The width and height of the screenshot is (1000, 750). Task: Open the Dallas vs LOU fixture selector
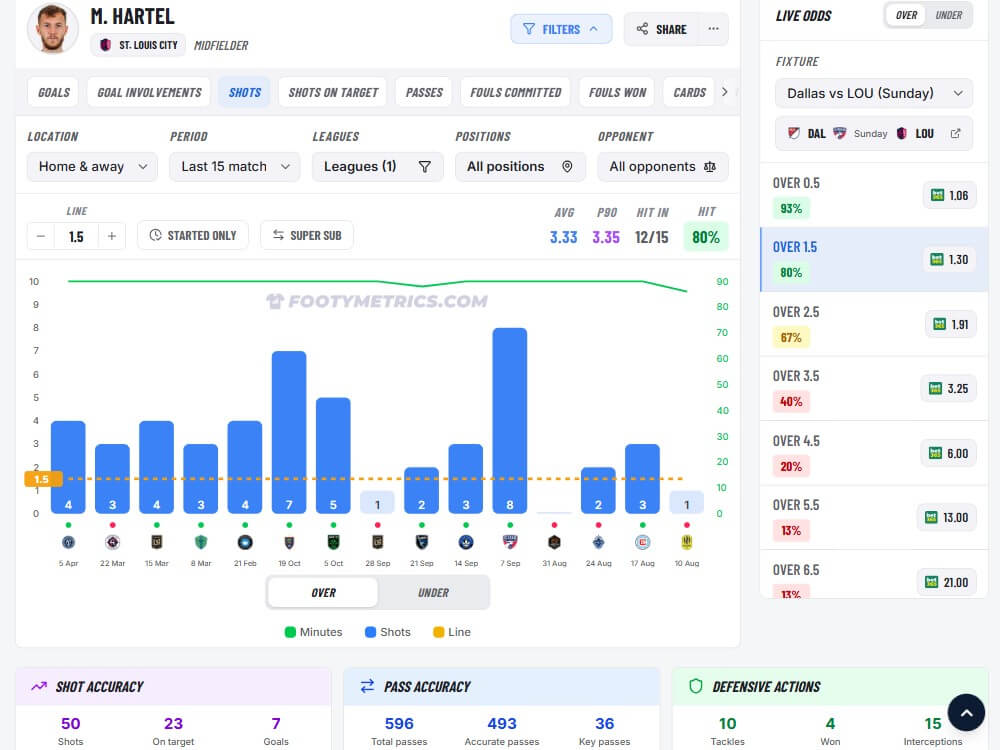873,92
